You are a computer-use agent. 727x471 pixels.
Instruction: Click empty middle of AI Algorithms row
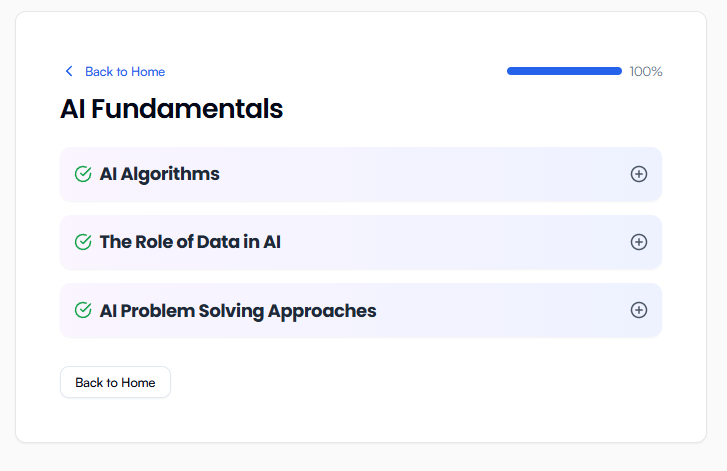pos(420,174)
